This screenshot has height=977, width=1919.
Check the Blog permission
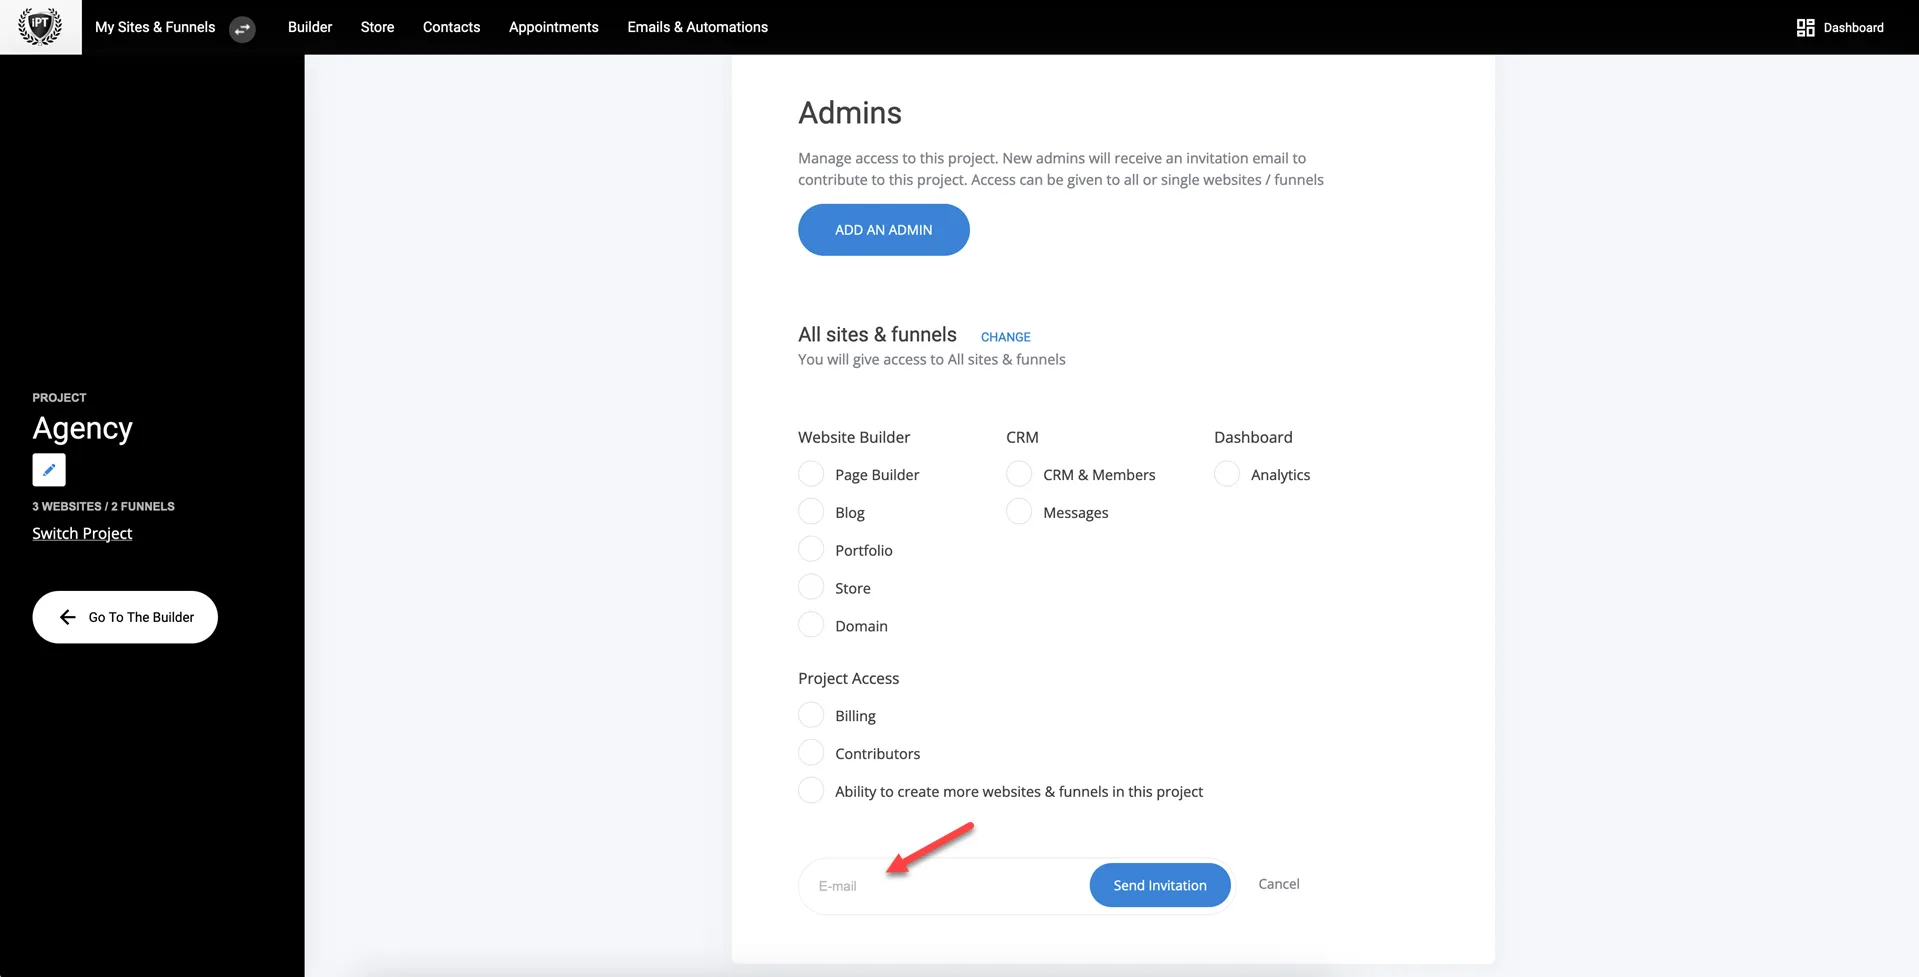811,511
